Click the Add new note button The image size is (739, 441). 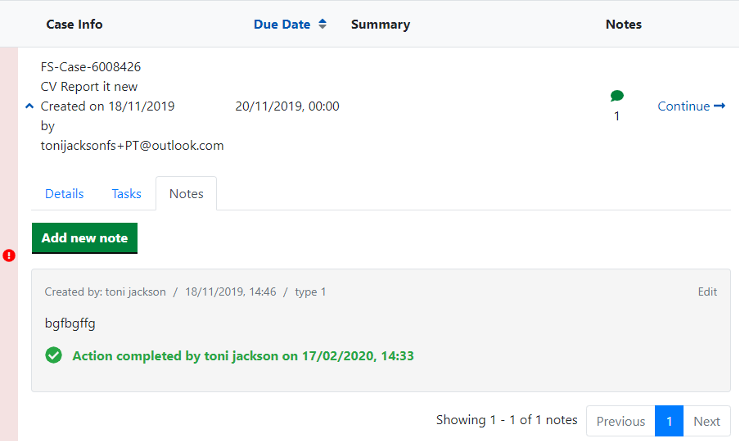click(x=85, y=238)
